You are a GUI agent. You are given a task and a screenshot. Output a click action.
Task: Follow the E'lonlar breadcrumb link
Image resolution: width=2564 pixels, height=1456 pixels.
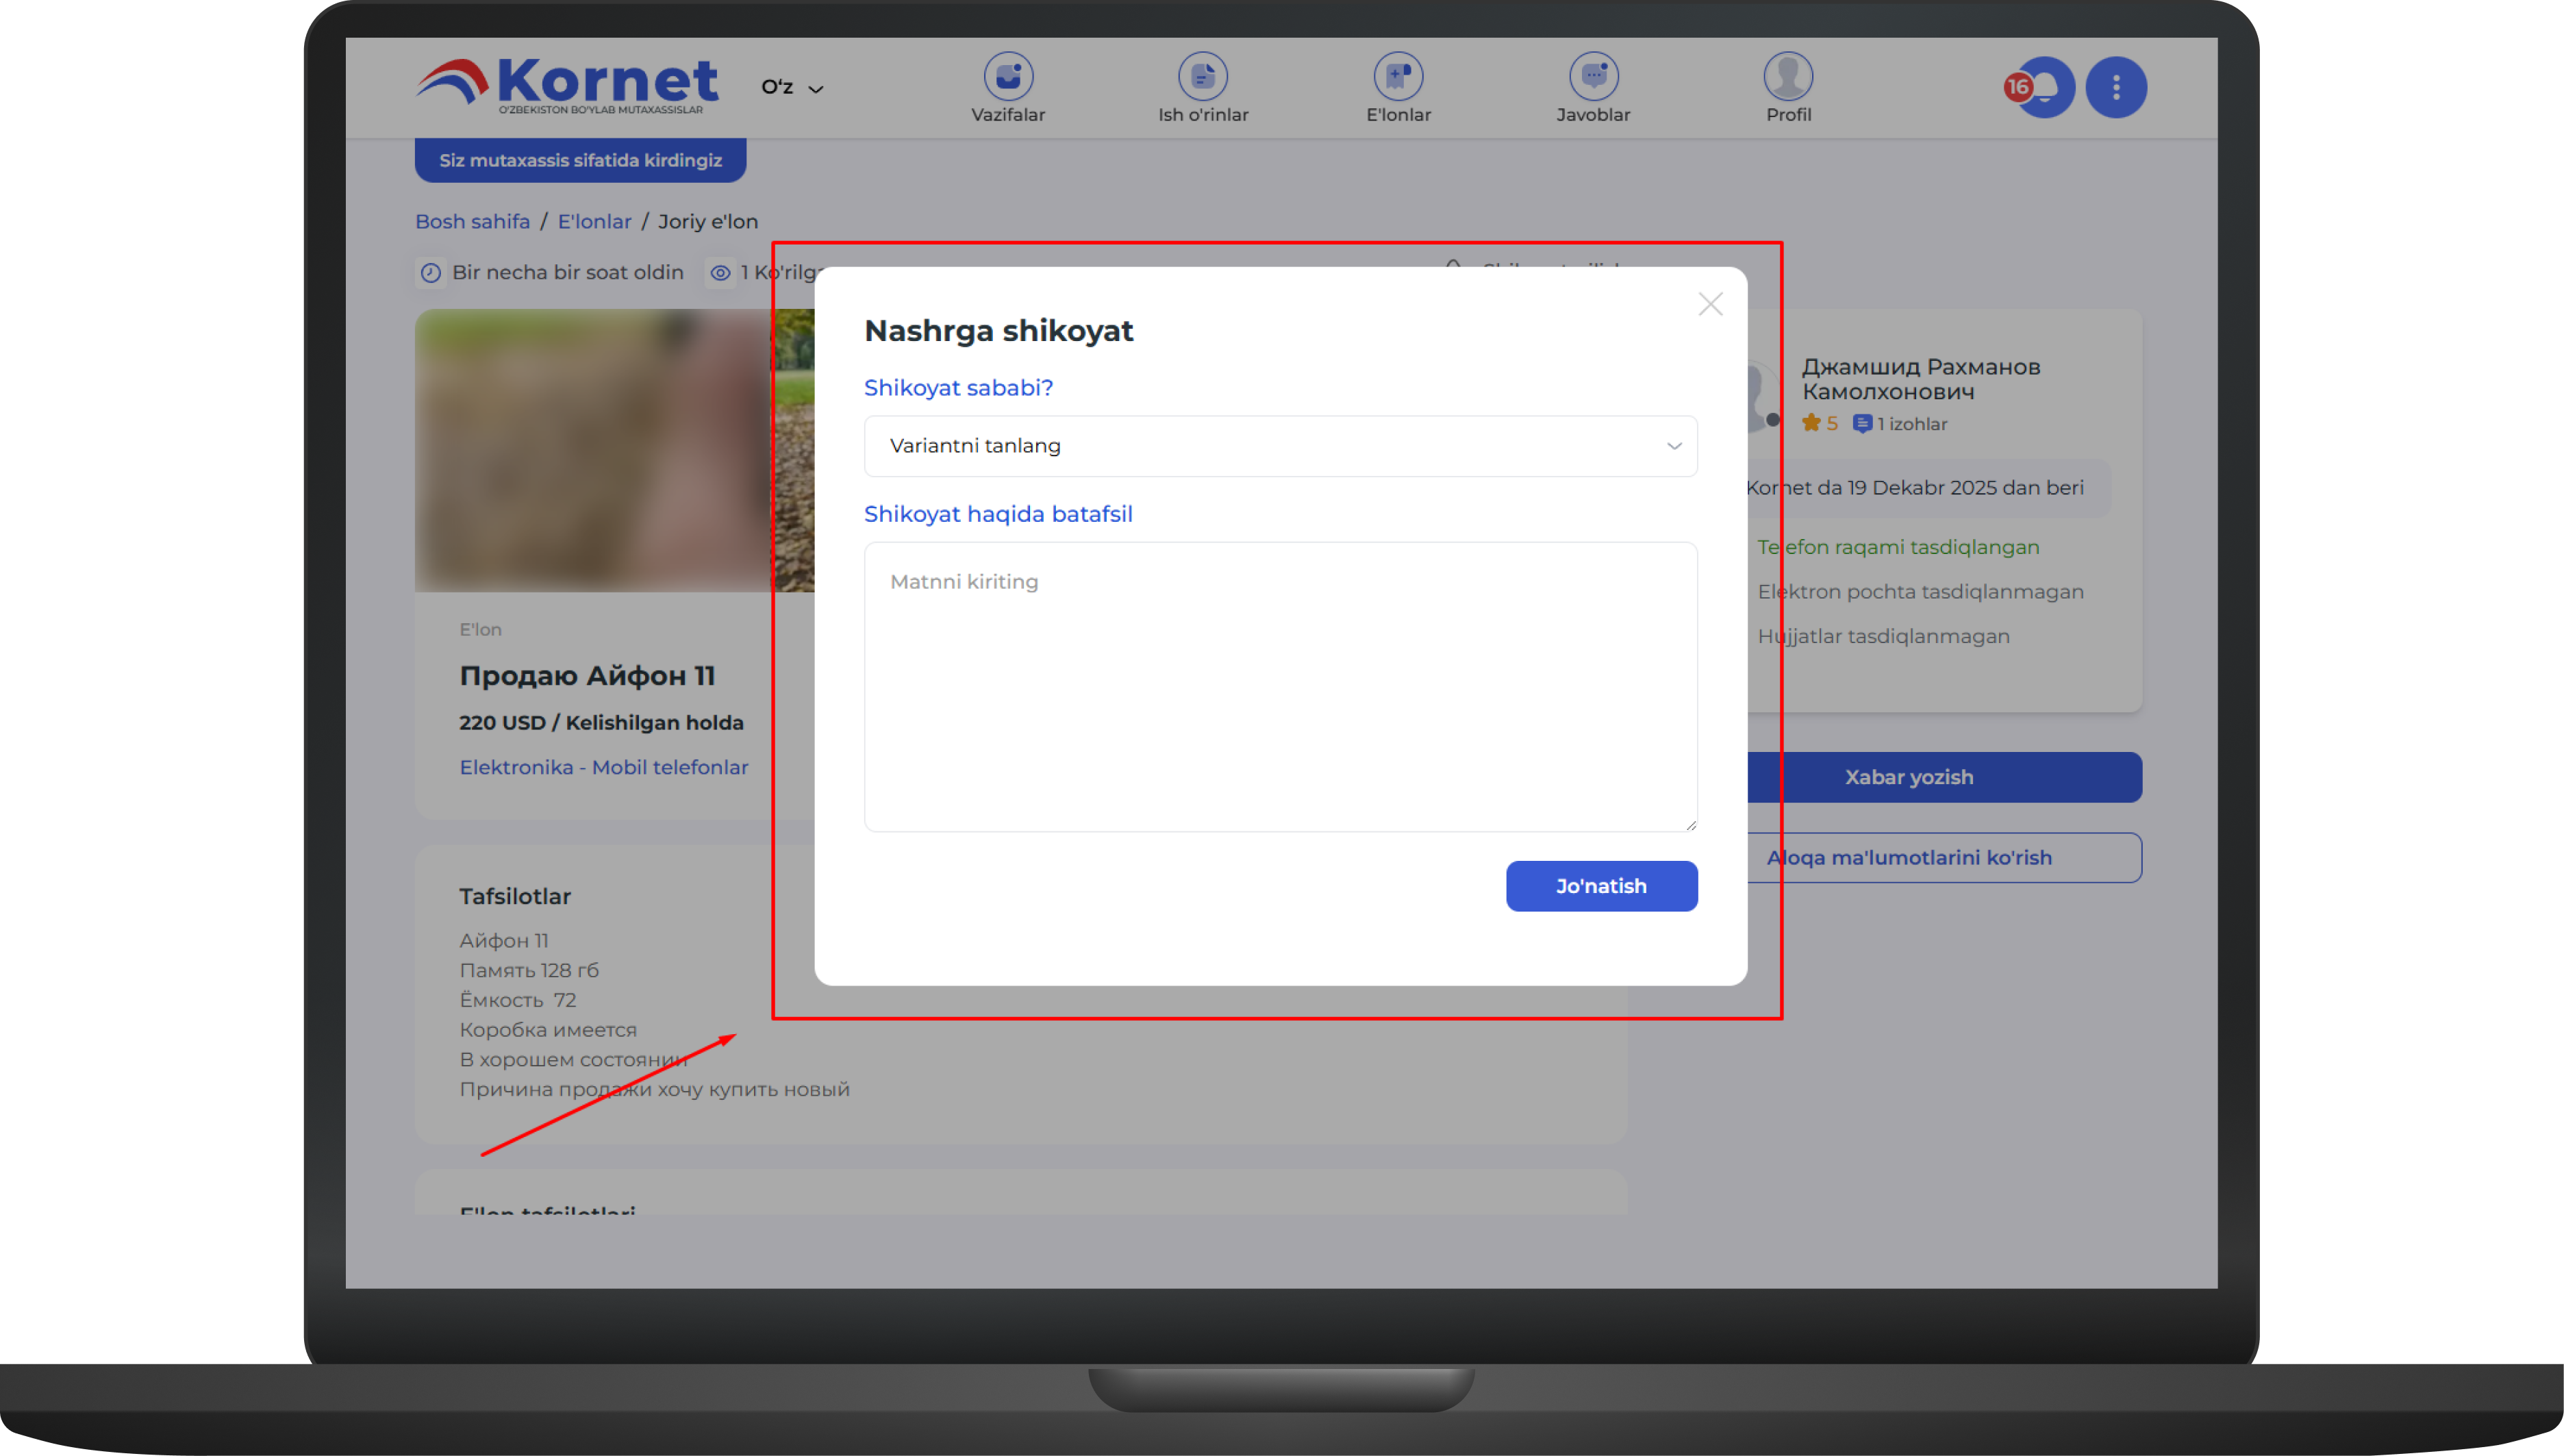(594, 221)
